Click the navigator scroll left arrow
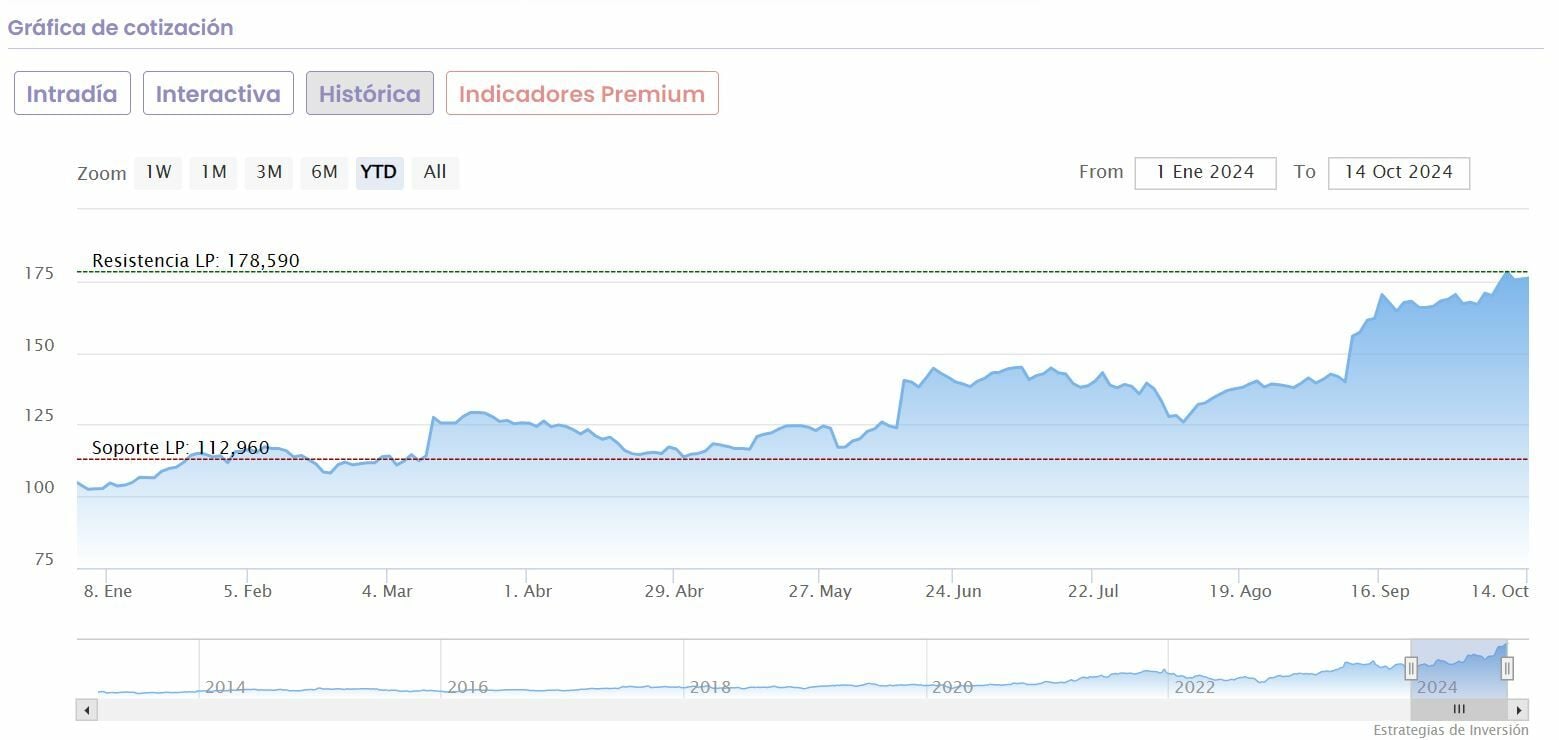 click(x=87, y=710)
